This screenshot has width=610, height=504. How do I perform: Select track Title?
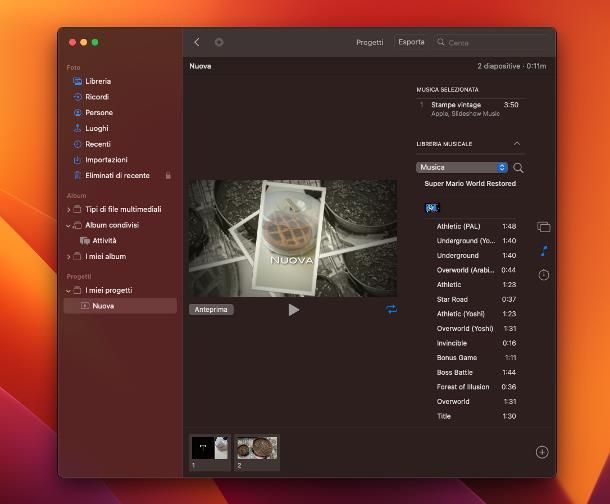tap(476, 416)
